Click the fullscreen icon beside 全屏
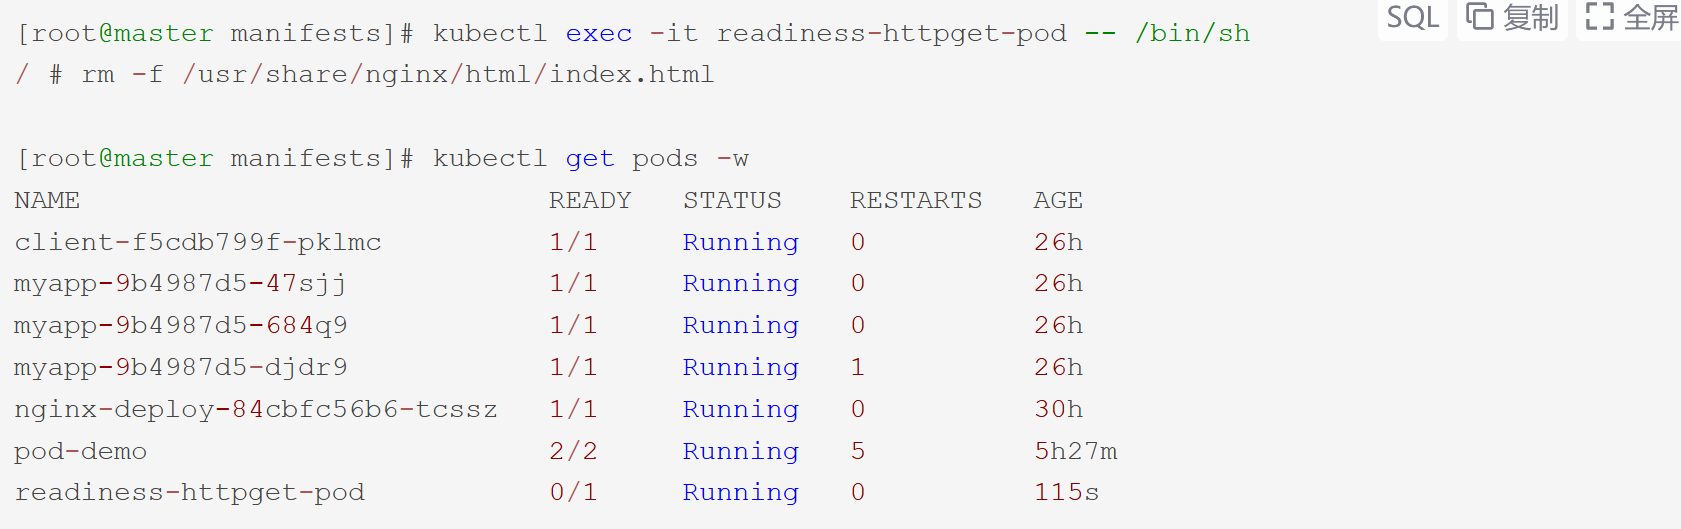The image size is (1681, 529). point(1599,17)
